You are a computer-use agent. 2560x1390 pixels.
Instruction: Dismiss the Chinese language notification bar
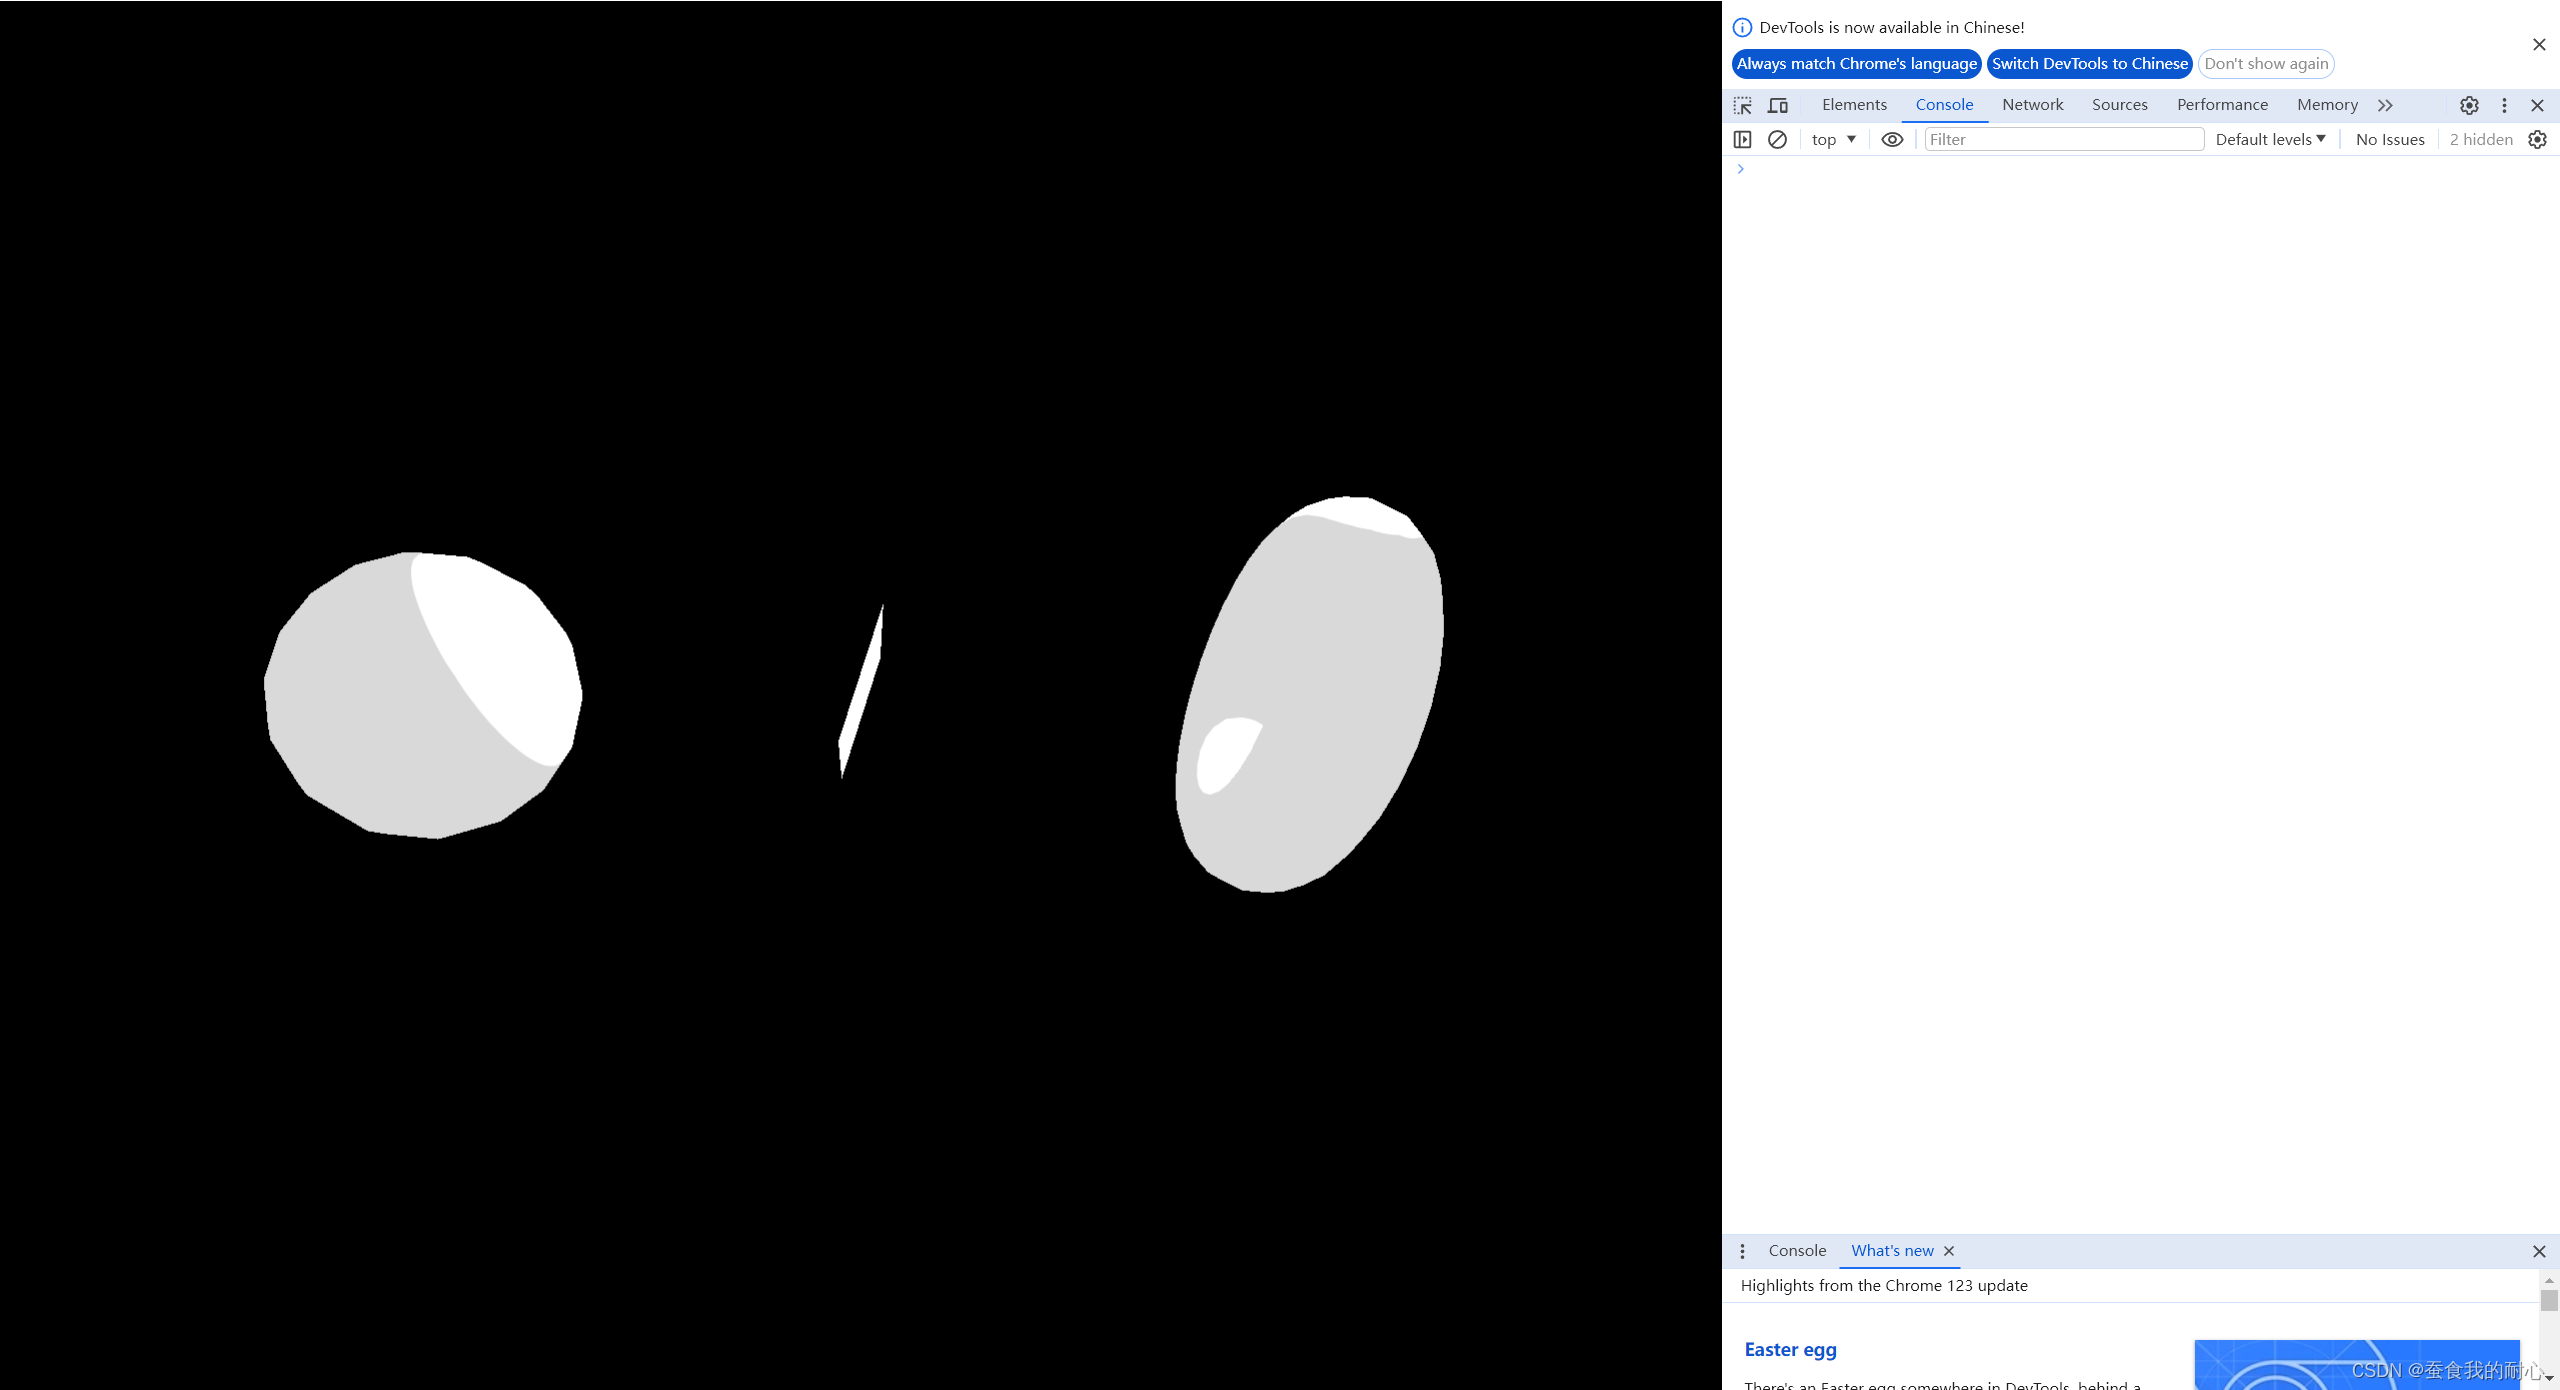pos(2539,44)
